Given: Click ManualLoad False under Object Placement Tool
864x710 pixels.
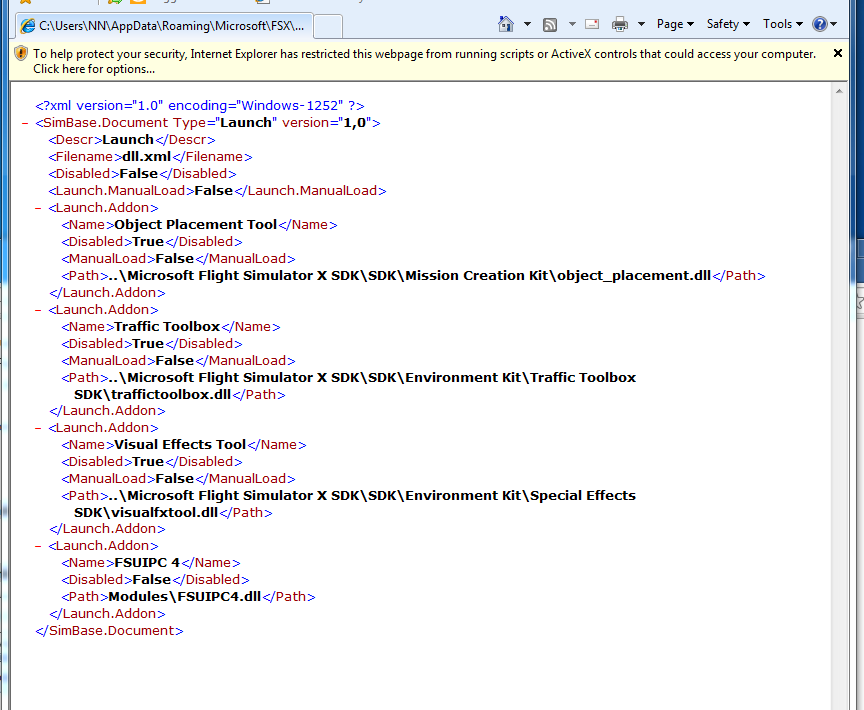Looking at the screenshot, I should 179,259.
